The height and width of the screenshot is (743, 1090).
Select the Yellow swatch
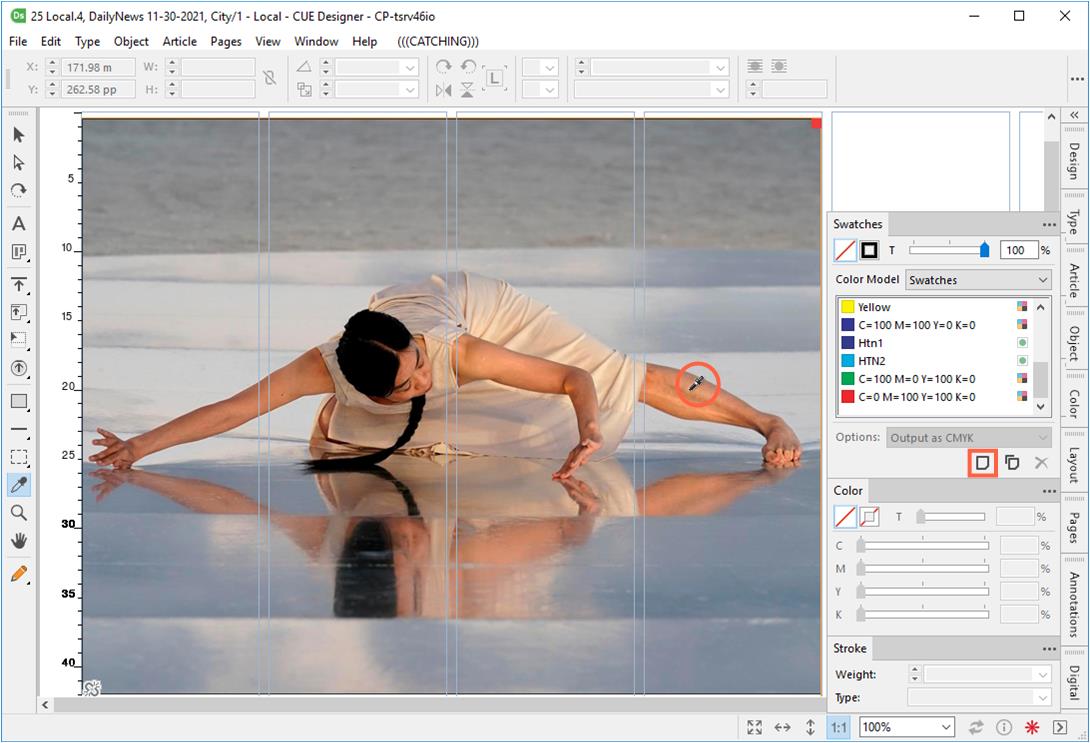873,307
